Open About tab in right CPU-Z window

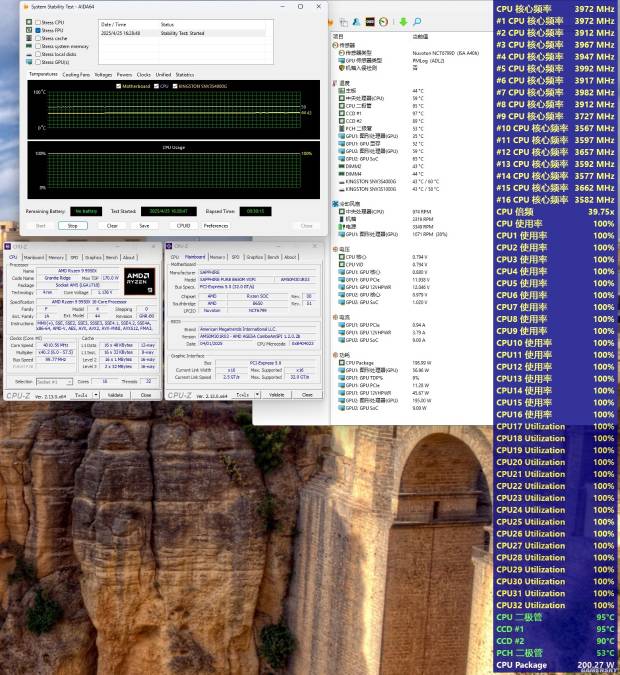pyautogui.click(x=290, y=257)
